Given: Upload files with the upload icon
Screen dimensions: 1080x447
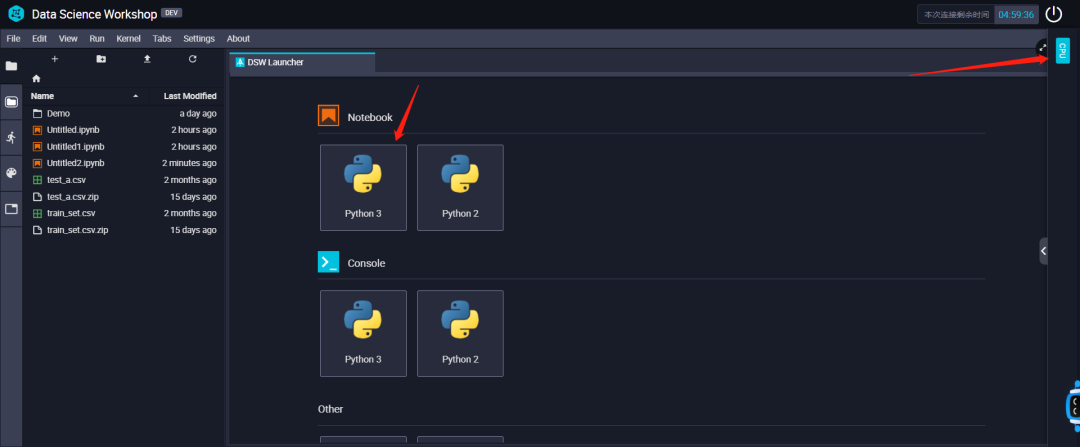Looking at the screenshot, I should [147, 59].
